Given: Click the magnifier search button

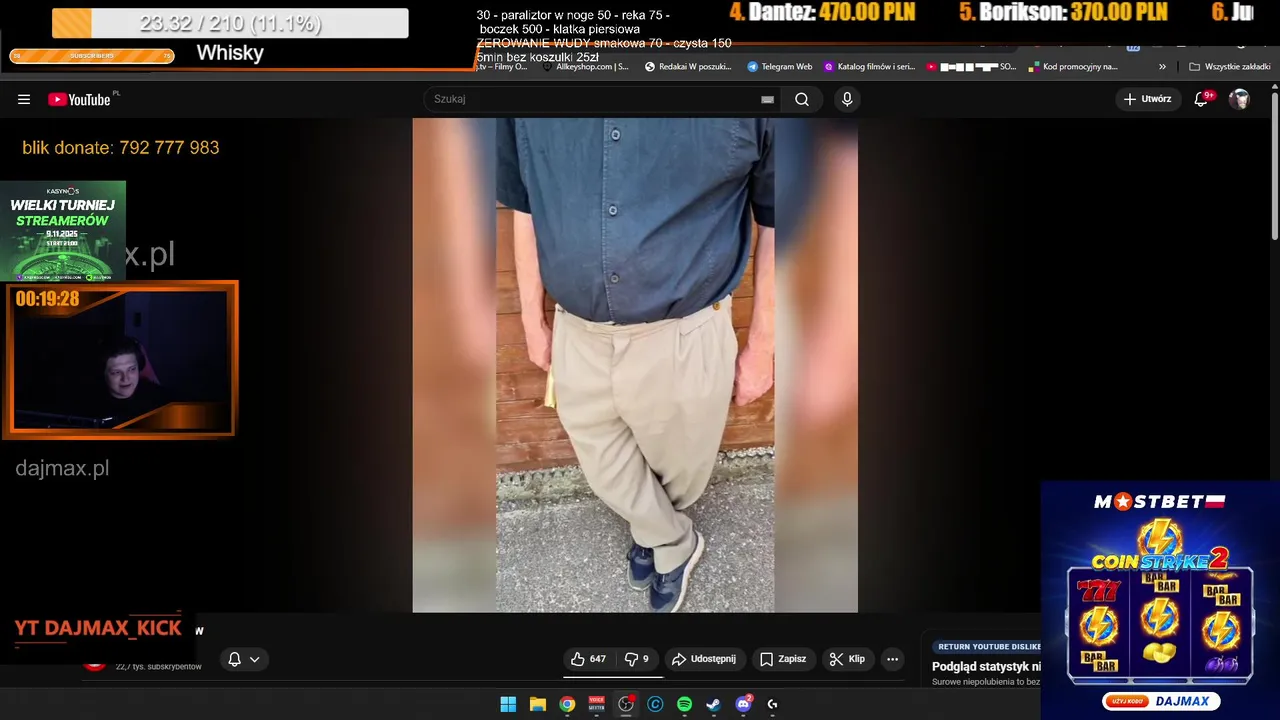Looking at the screenshot, I should (802, 99).
